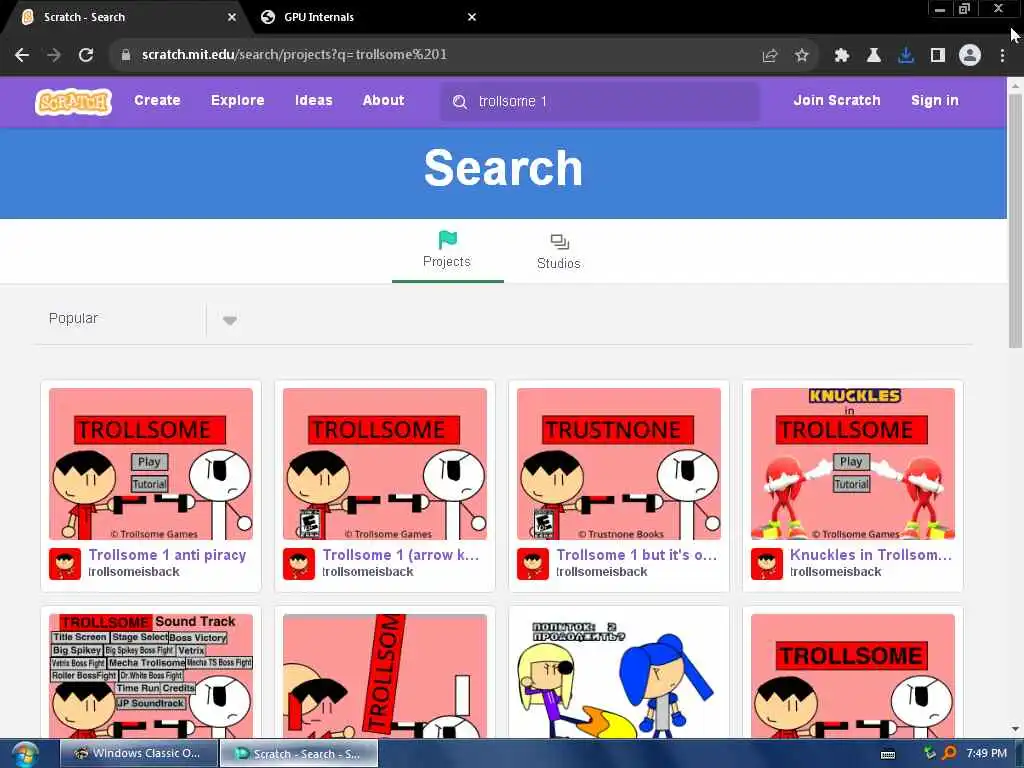Click trollsomeisback under Knuckles in Trollsom...
This screenshot has width=1024, height=768.
point(835,572)
